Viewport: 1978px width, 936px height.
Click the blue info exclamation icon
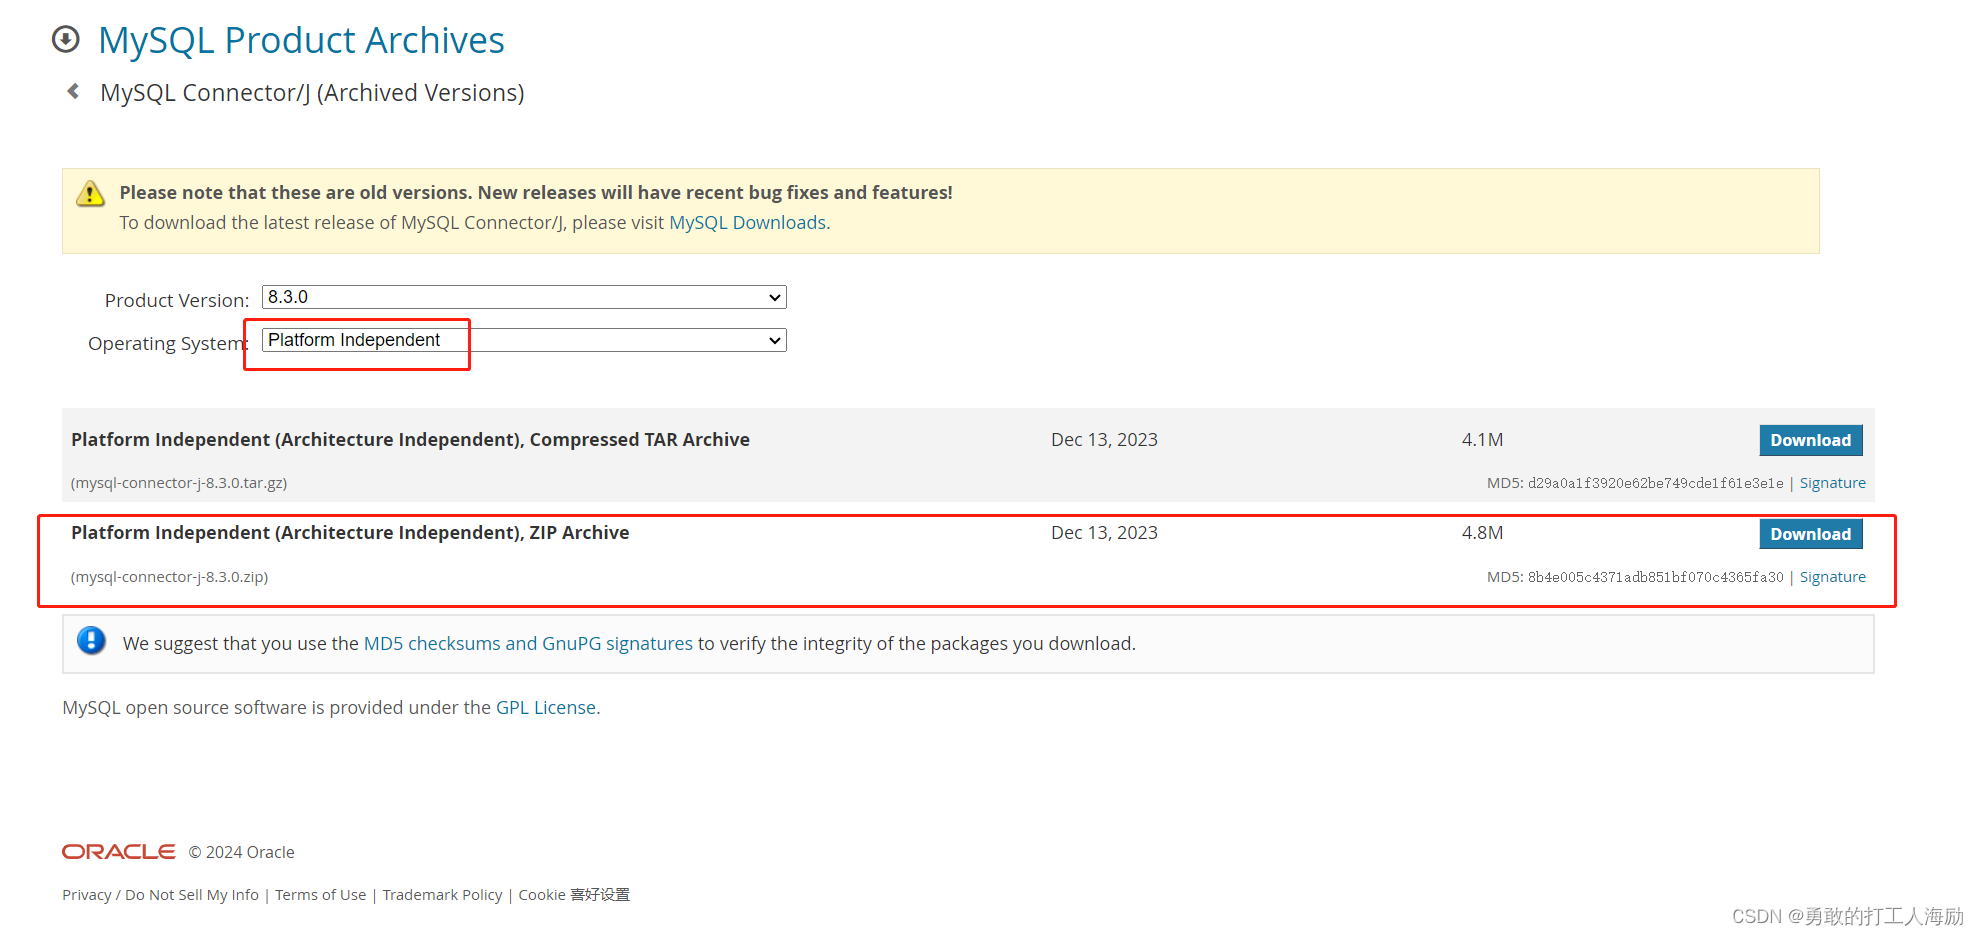91,640
